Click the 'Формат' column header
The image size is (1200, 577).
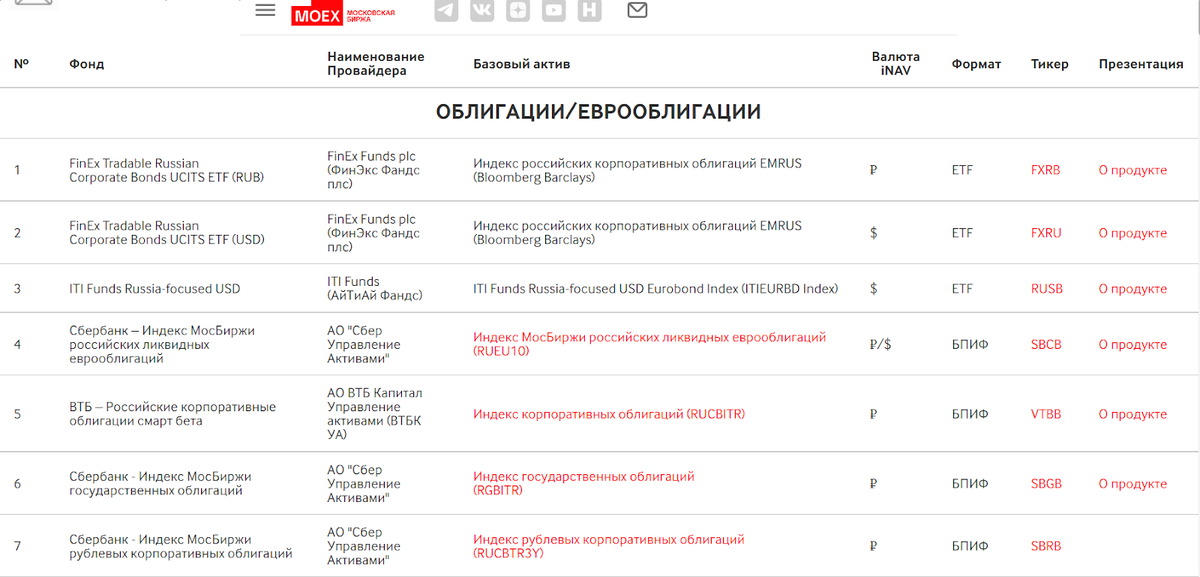point(976,64)
